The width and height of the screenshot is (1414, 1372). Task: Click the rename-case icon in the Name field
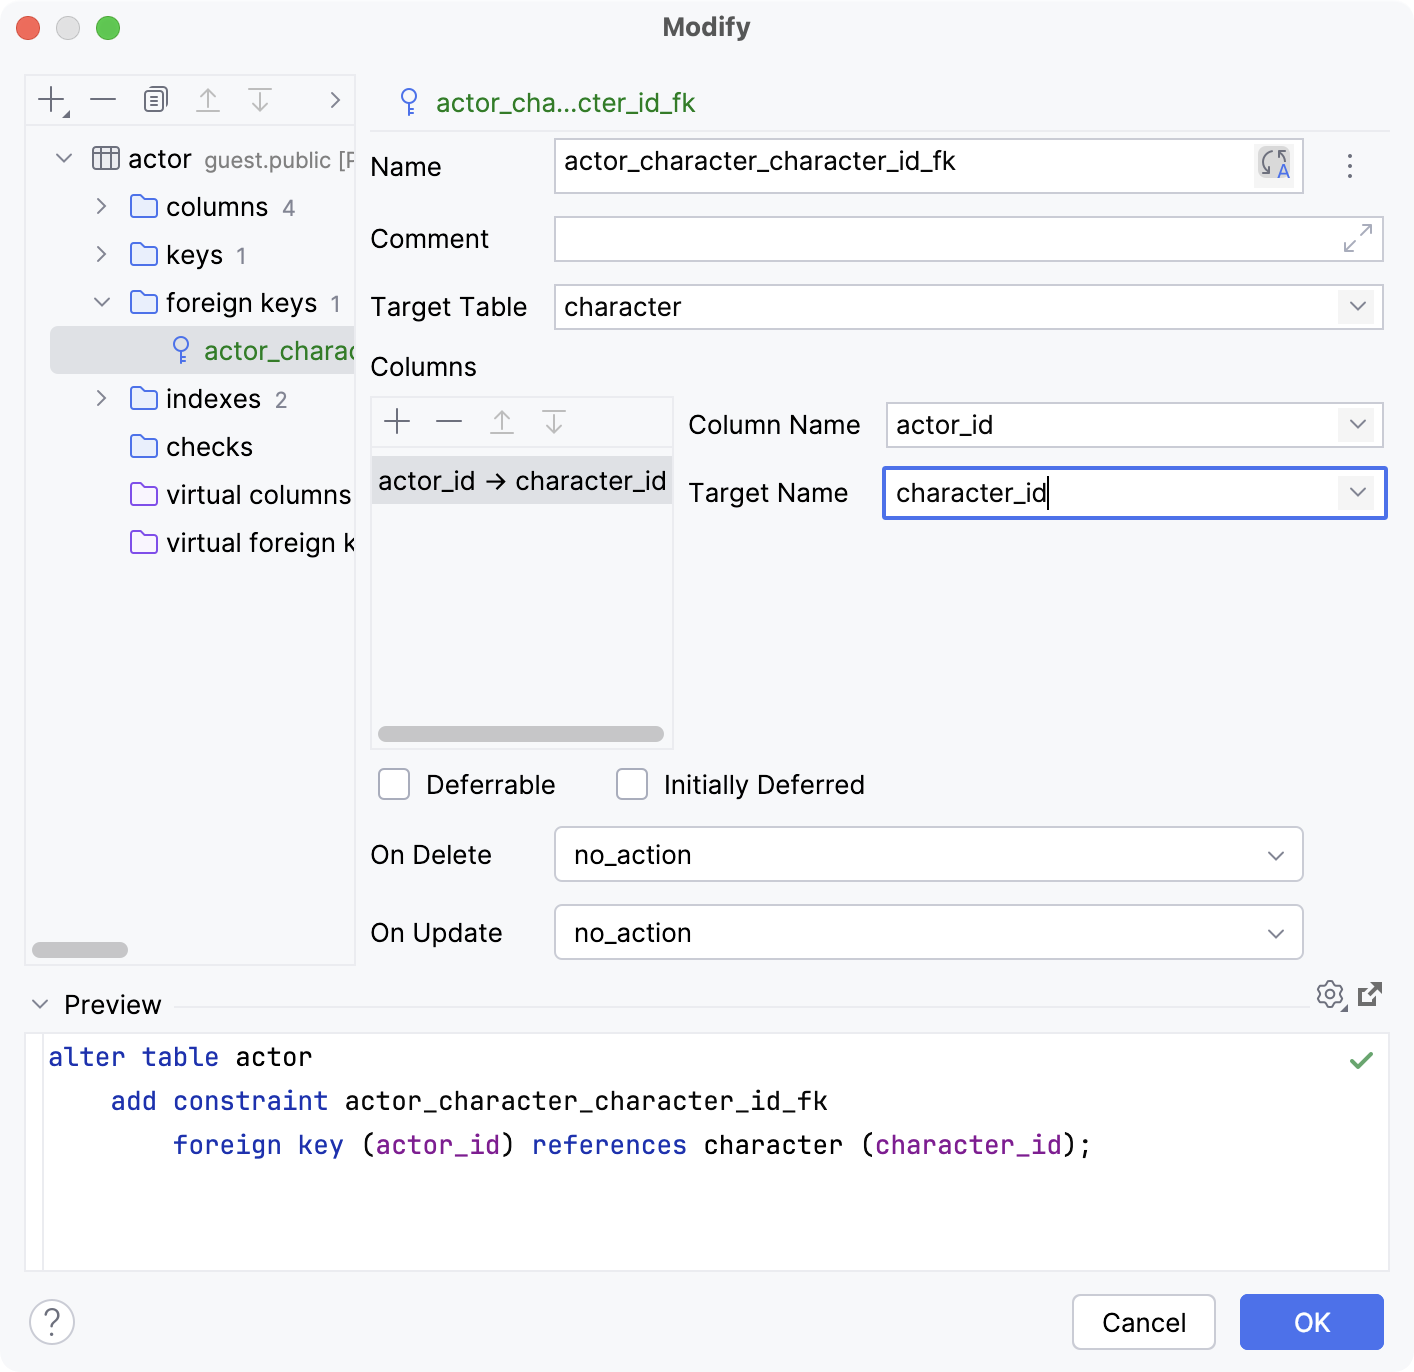[x=1273, y=166]
